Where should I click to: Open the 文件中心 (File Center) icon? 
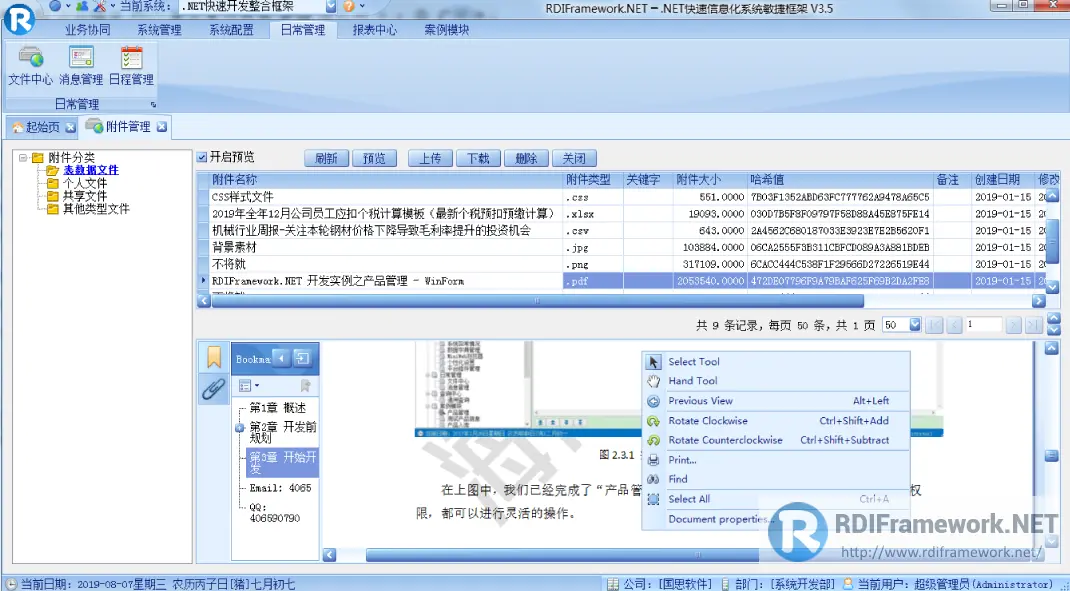pyautogui.click(x=30, y=68)
